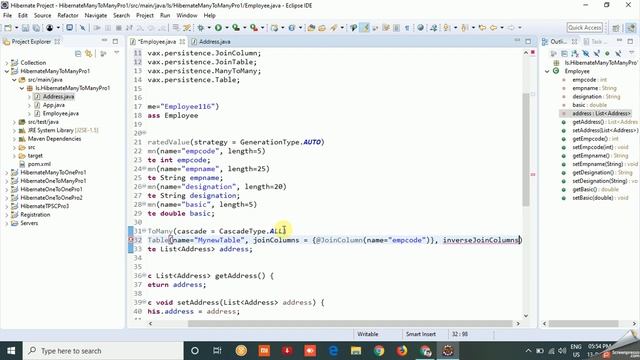The width and height of the screenshot is (640, 360).
Task: Click the error marker on line 32
Action: pyautogui.click(x=131, y=240)
